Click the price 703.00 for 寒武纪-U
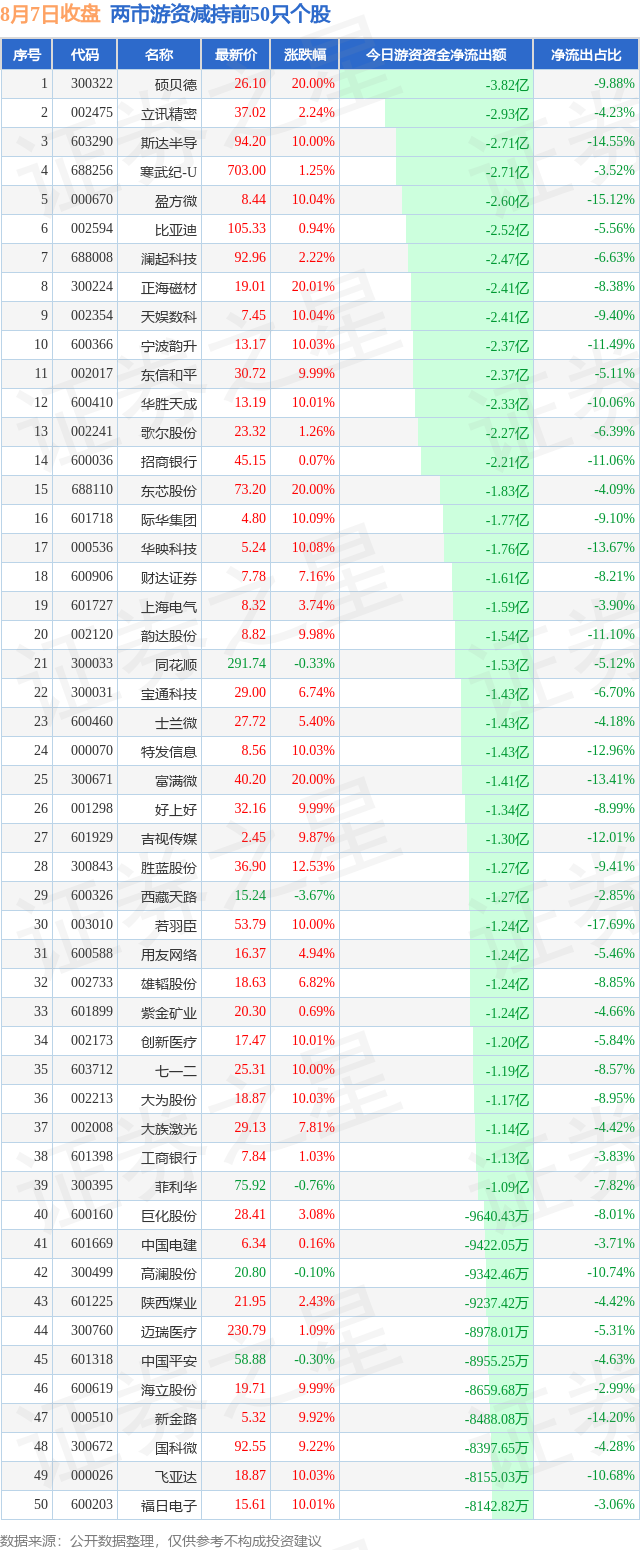This screenshot has height=1550, width=640. [x=247, y=171]
